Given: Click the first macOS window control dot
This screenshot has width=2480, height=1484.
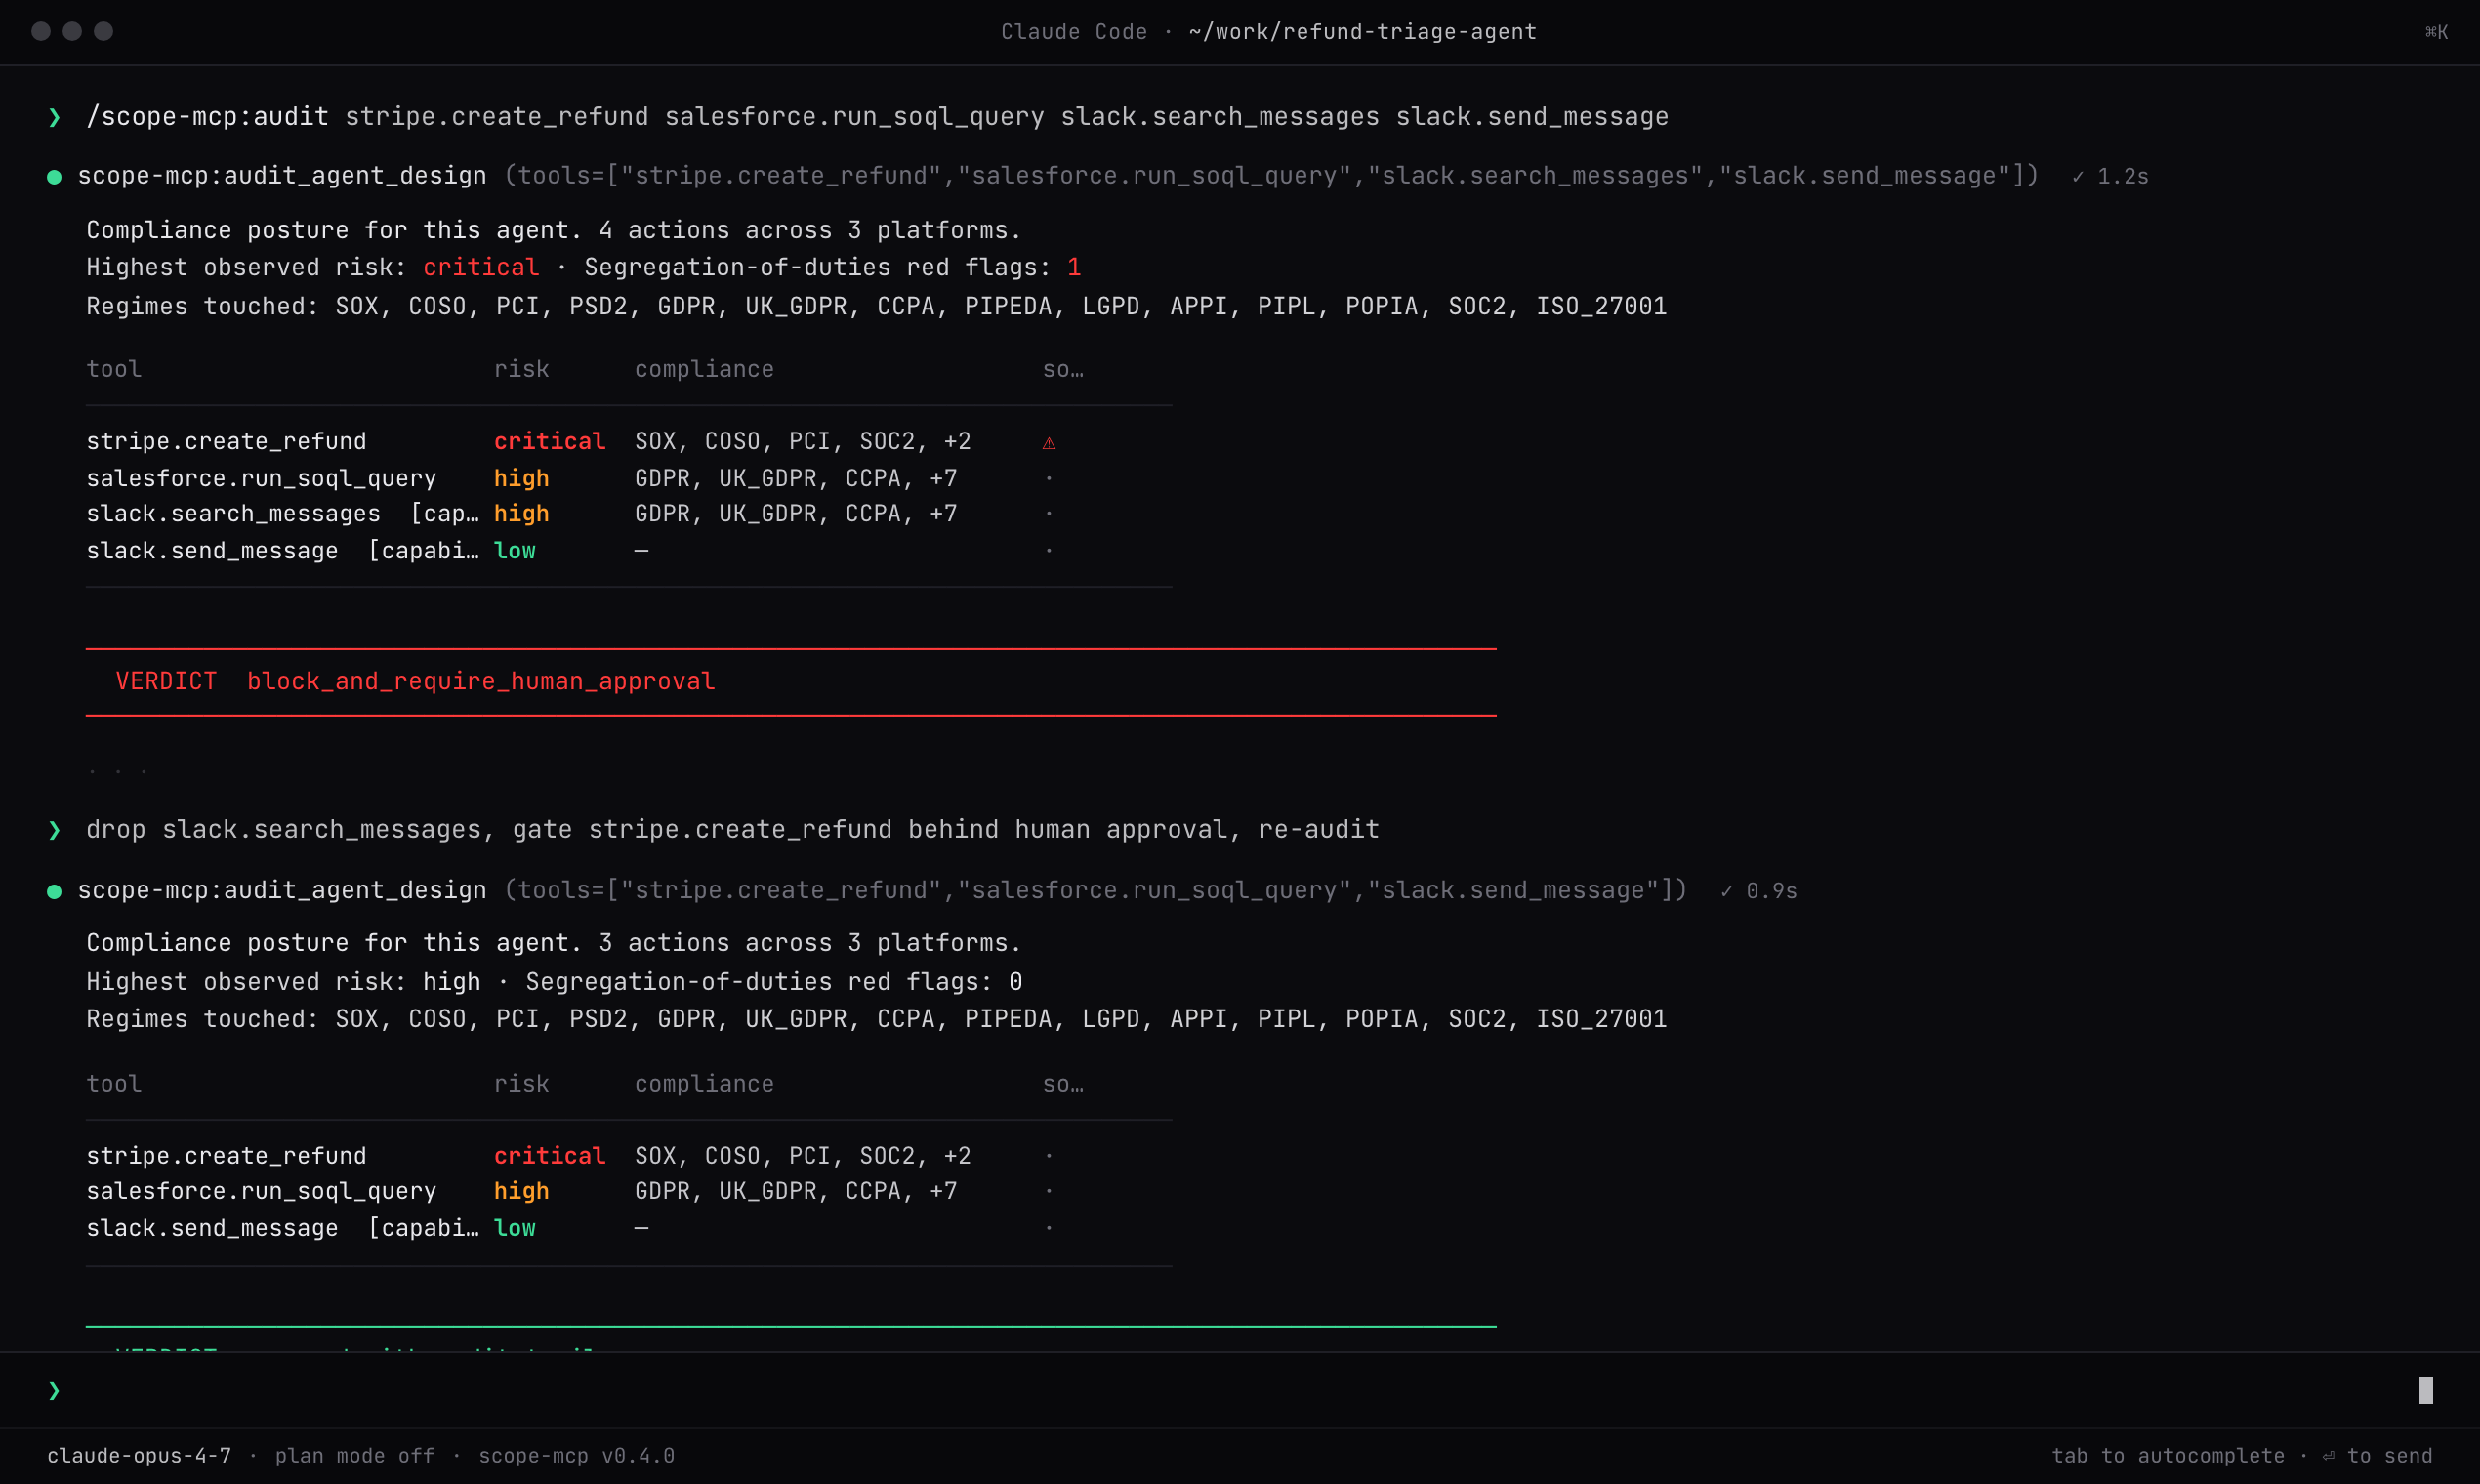Looking at the screenshot, I should pyautogui.click(x=41, y=32).
